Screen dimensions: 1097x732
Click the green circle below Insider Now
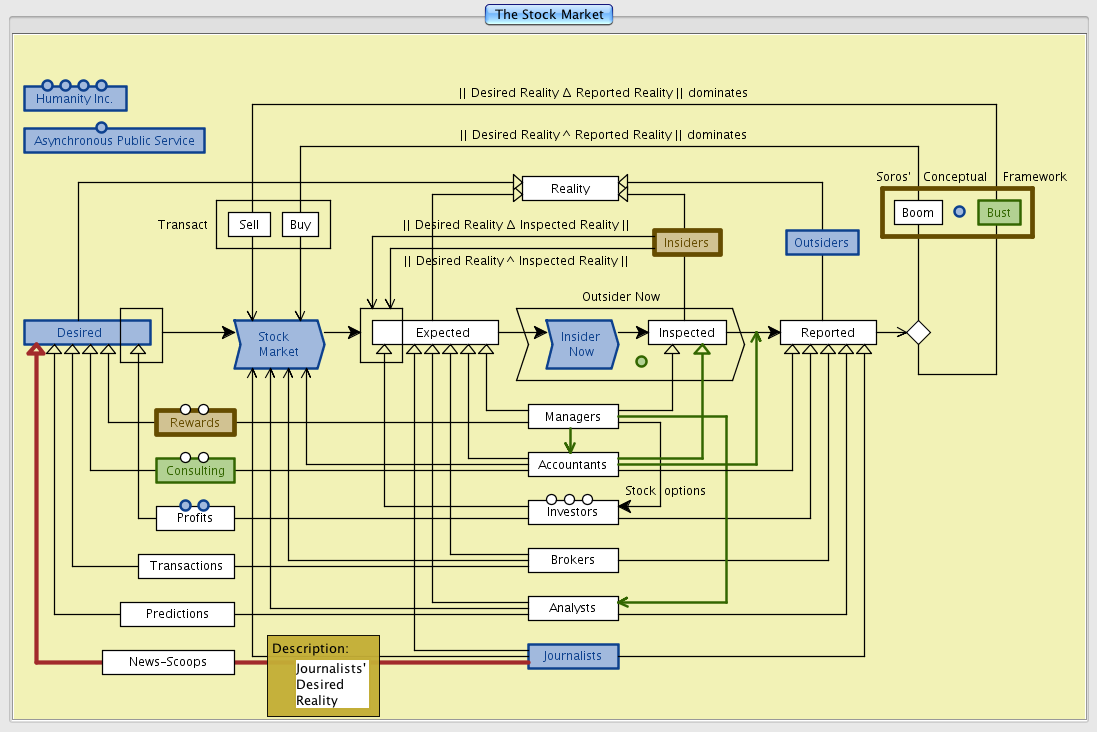point(641,361)
